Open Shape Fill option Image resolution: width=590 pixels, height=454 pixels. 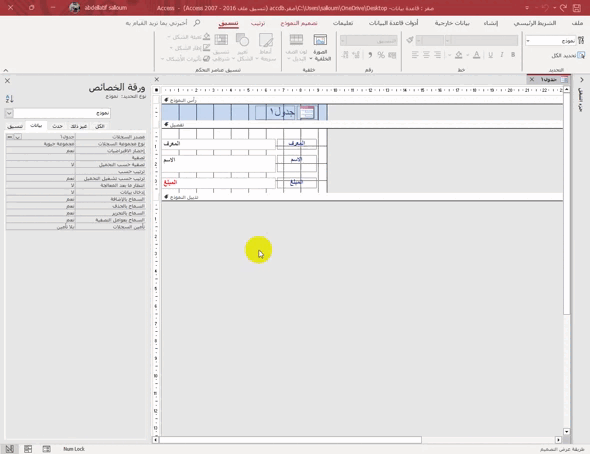[189, 37]
